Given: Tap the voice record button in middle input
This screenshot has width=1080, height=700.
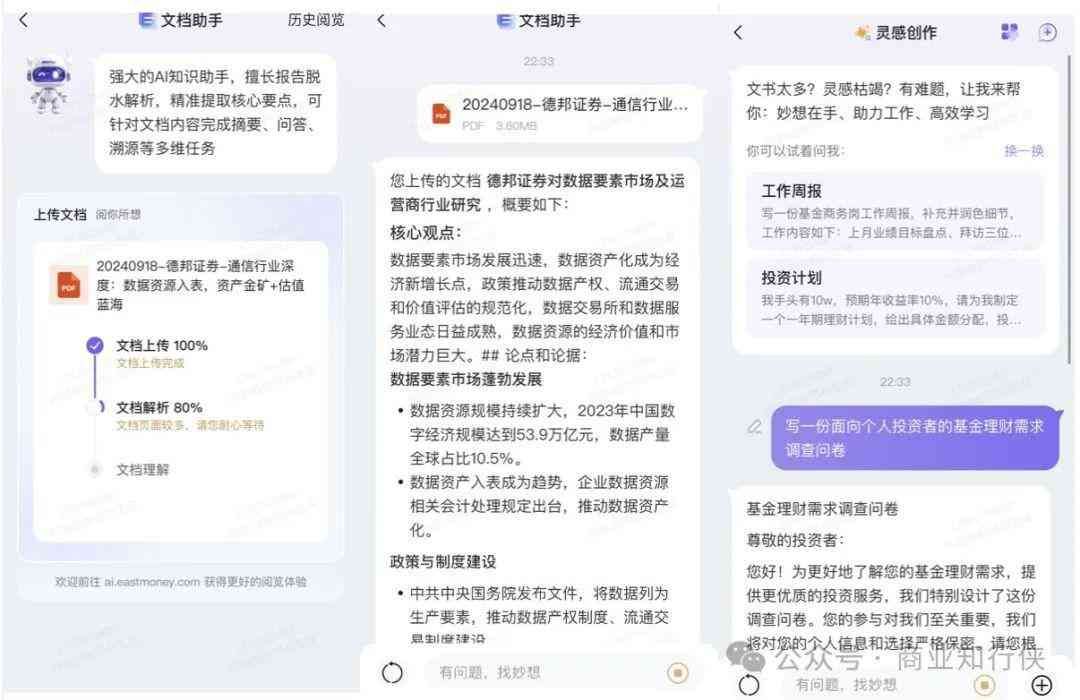Looking at the screenshot, I should [678, 672].
